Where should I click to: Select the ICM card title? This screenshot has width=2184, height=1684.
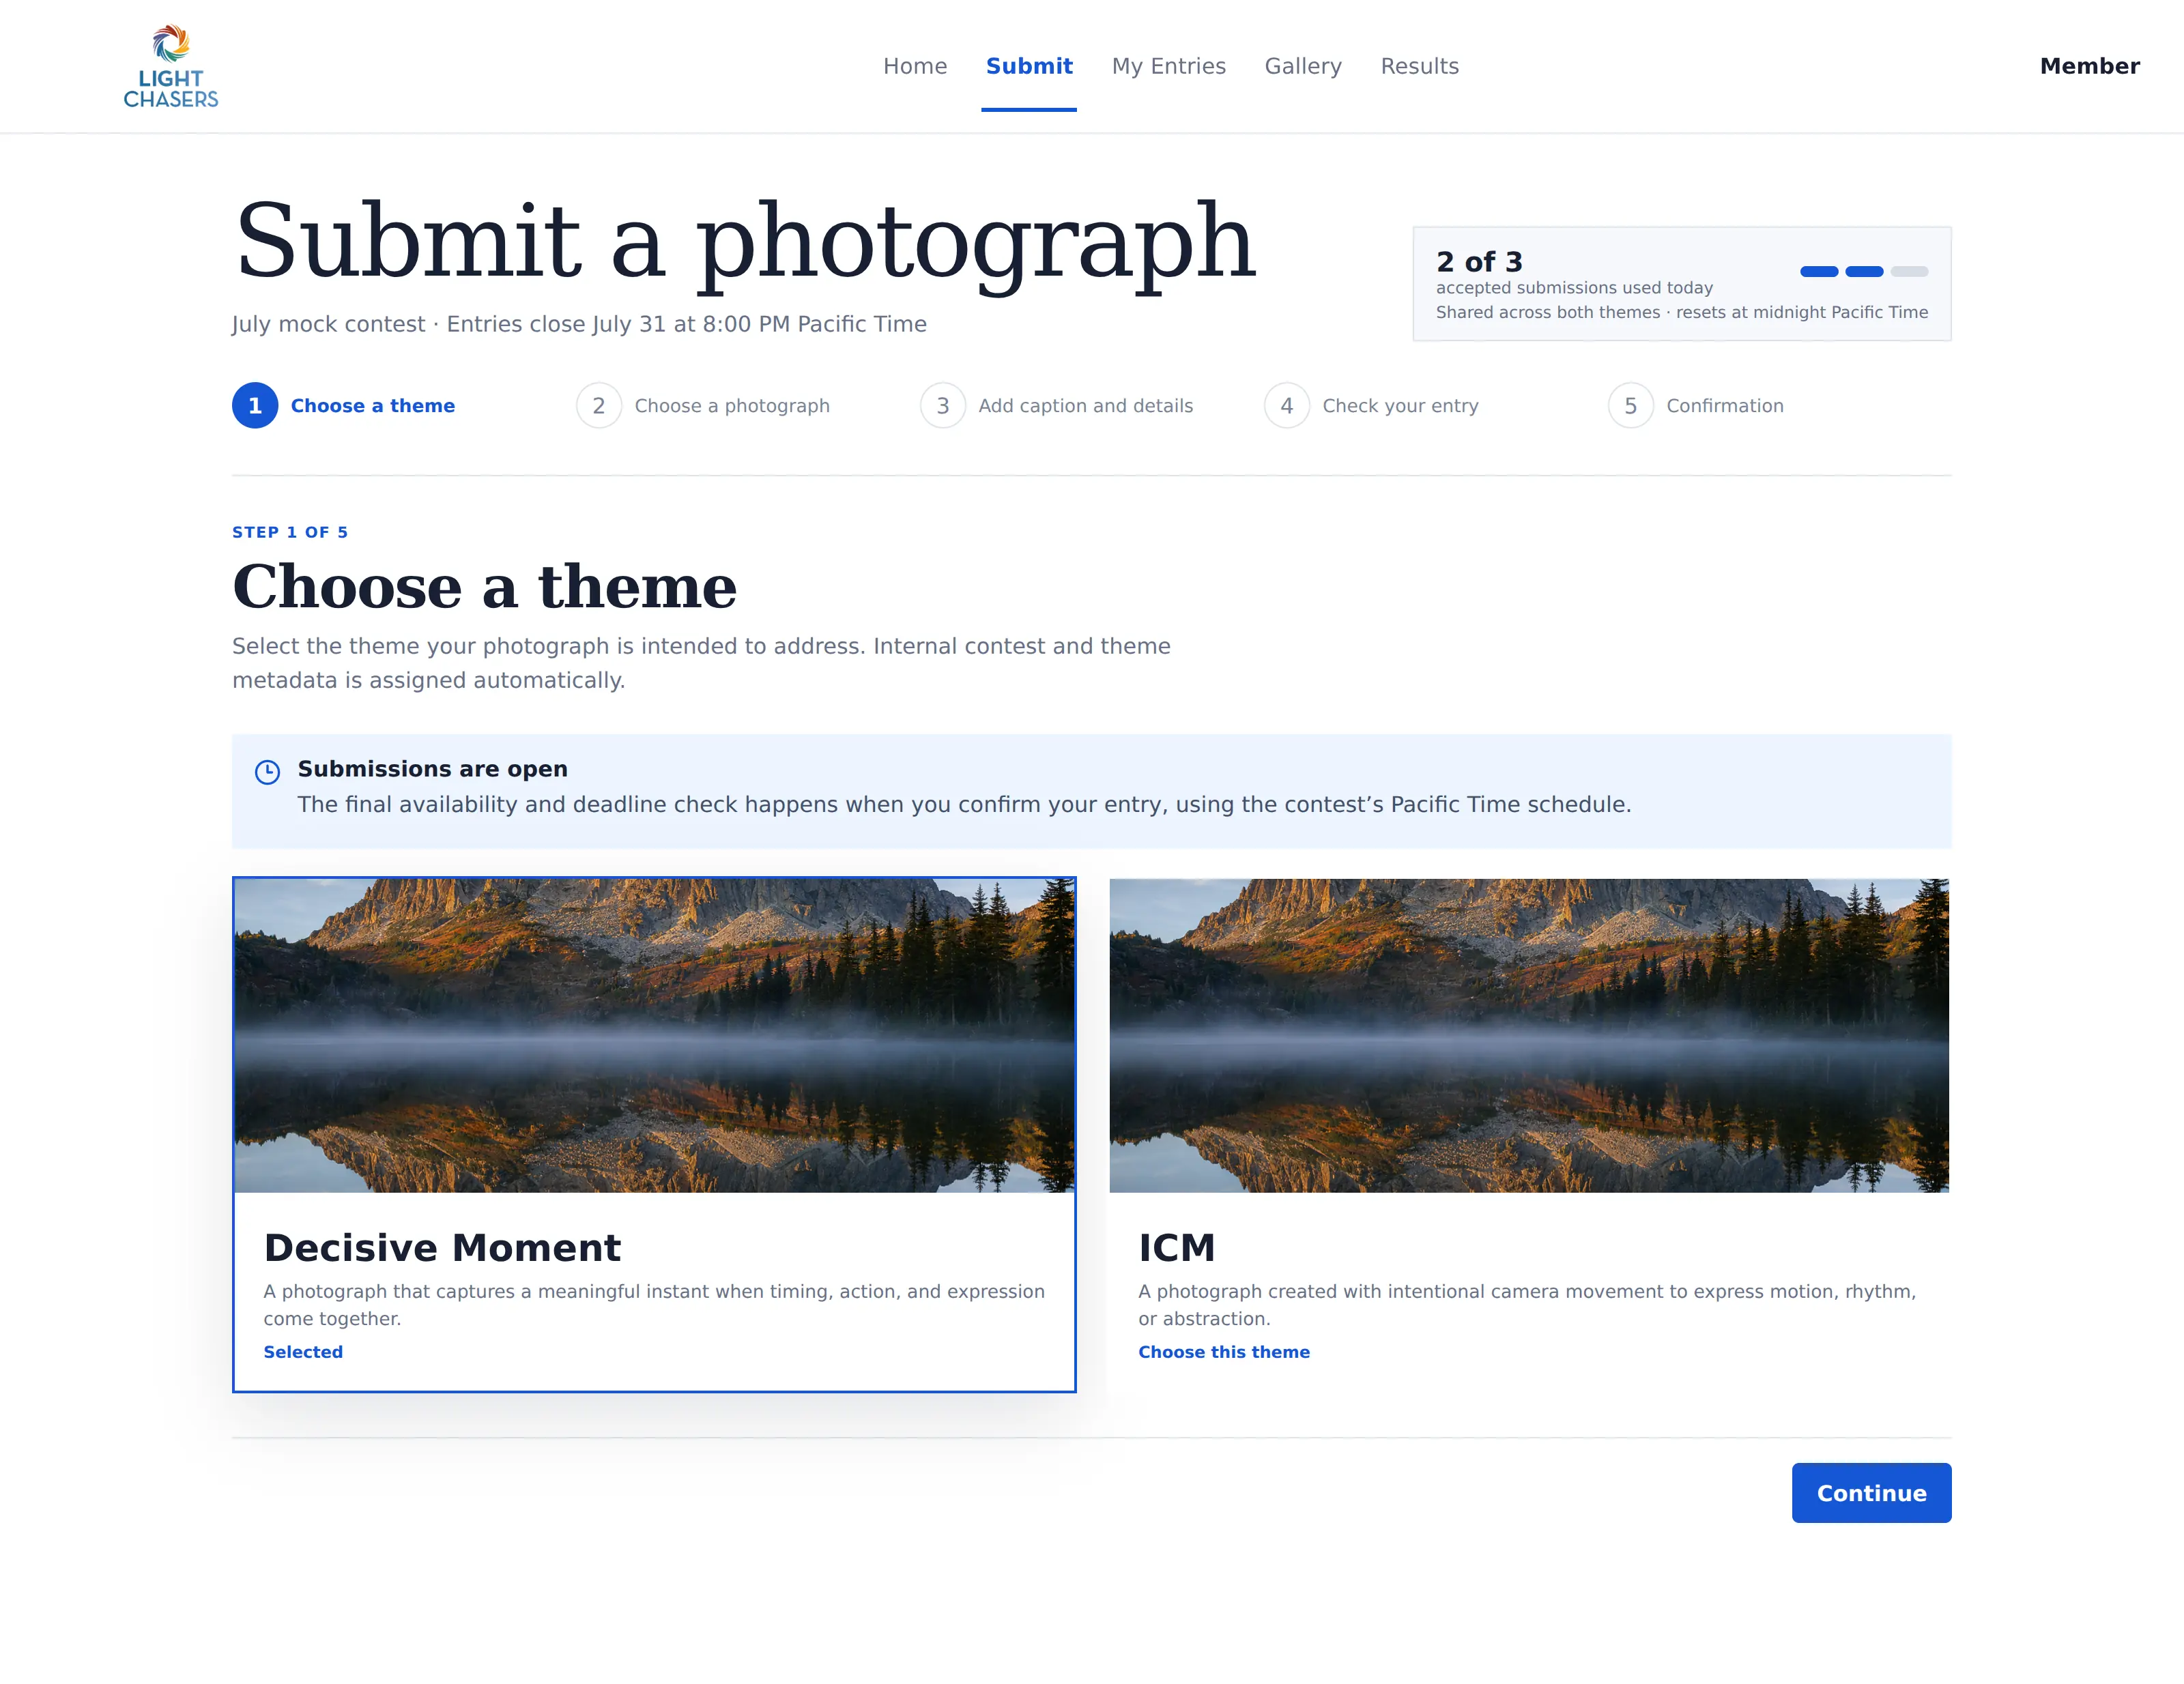point(1176,1248)
